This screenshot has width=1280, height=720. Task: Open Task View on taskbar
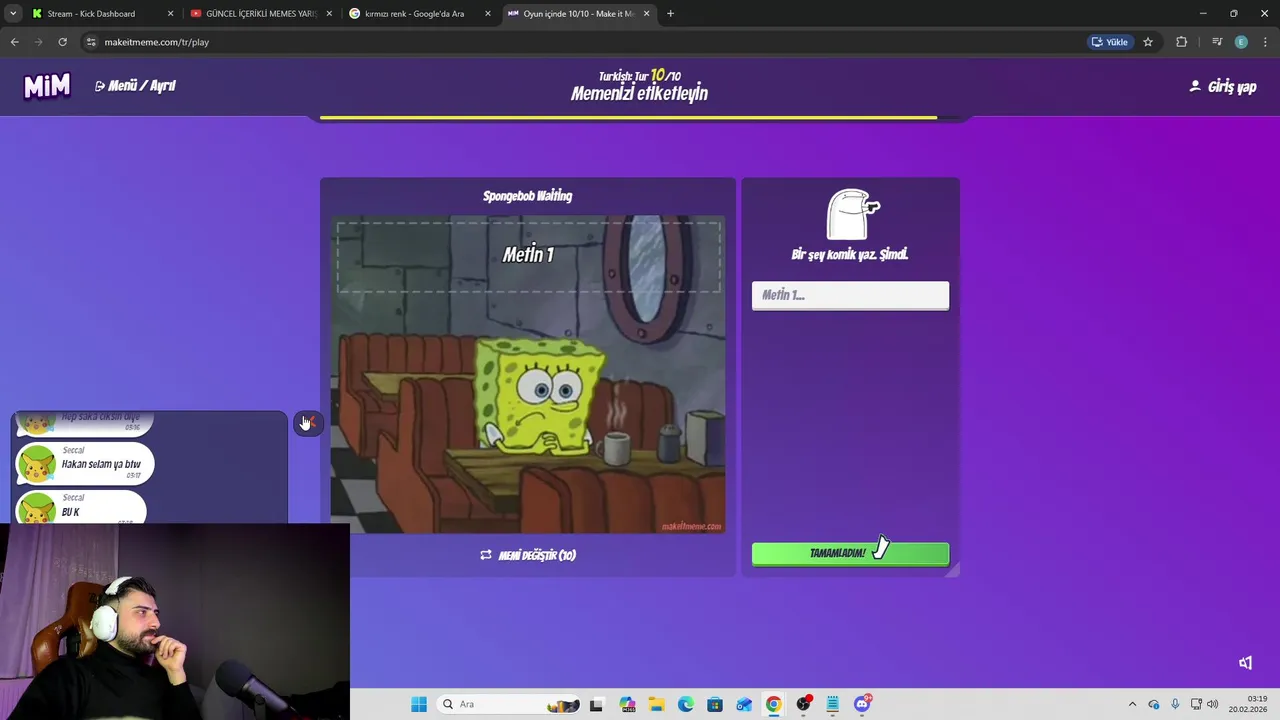pos(597,704)
